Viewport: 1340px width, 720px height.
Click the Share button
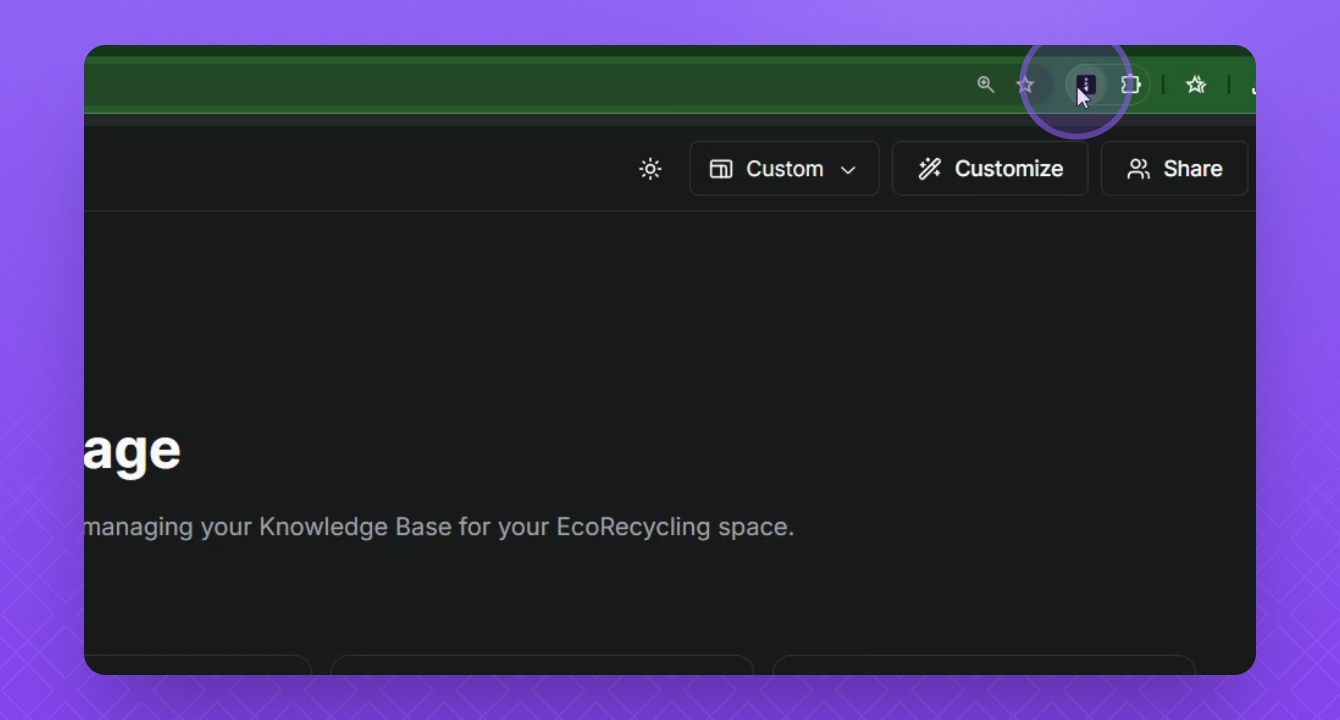(x=1174, y=169)
